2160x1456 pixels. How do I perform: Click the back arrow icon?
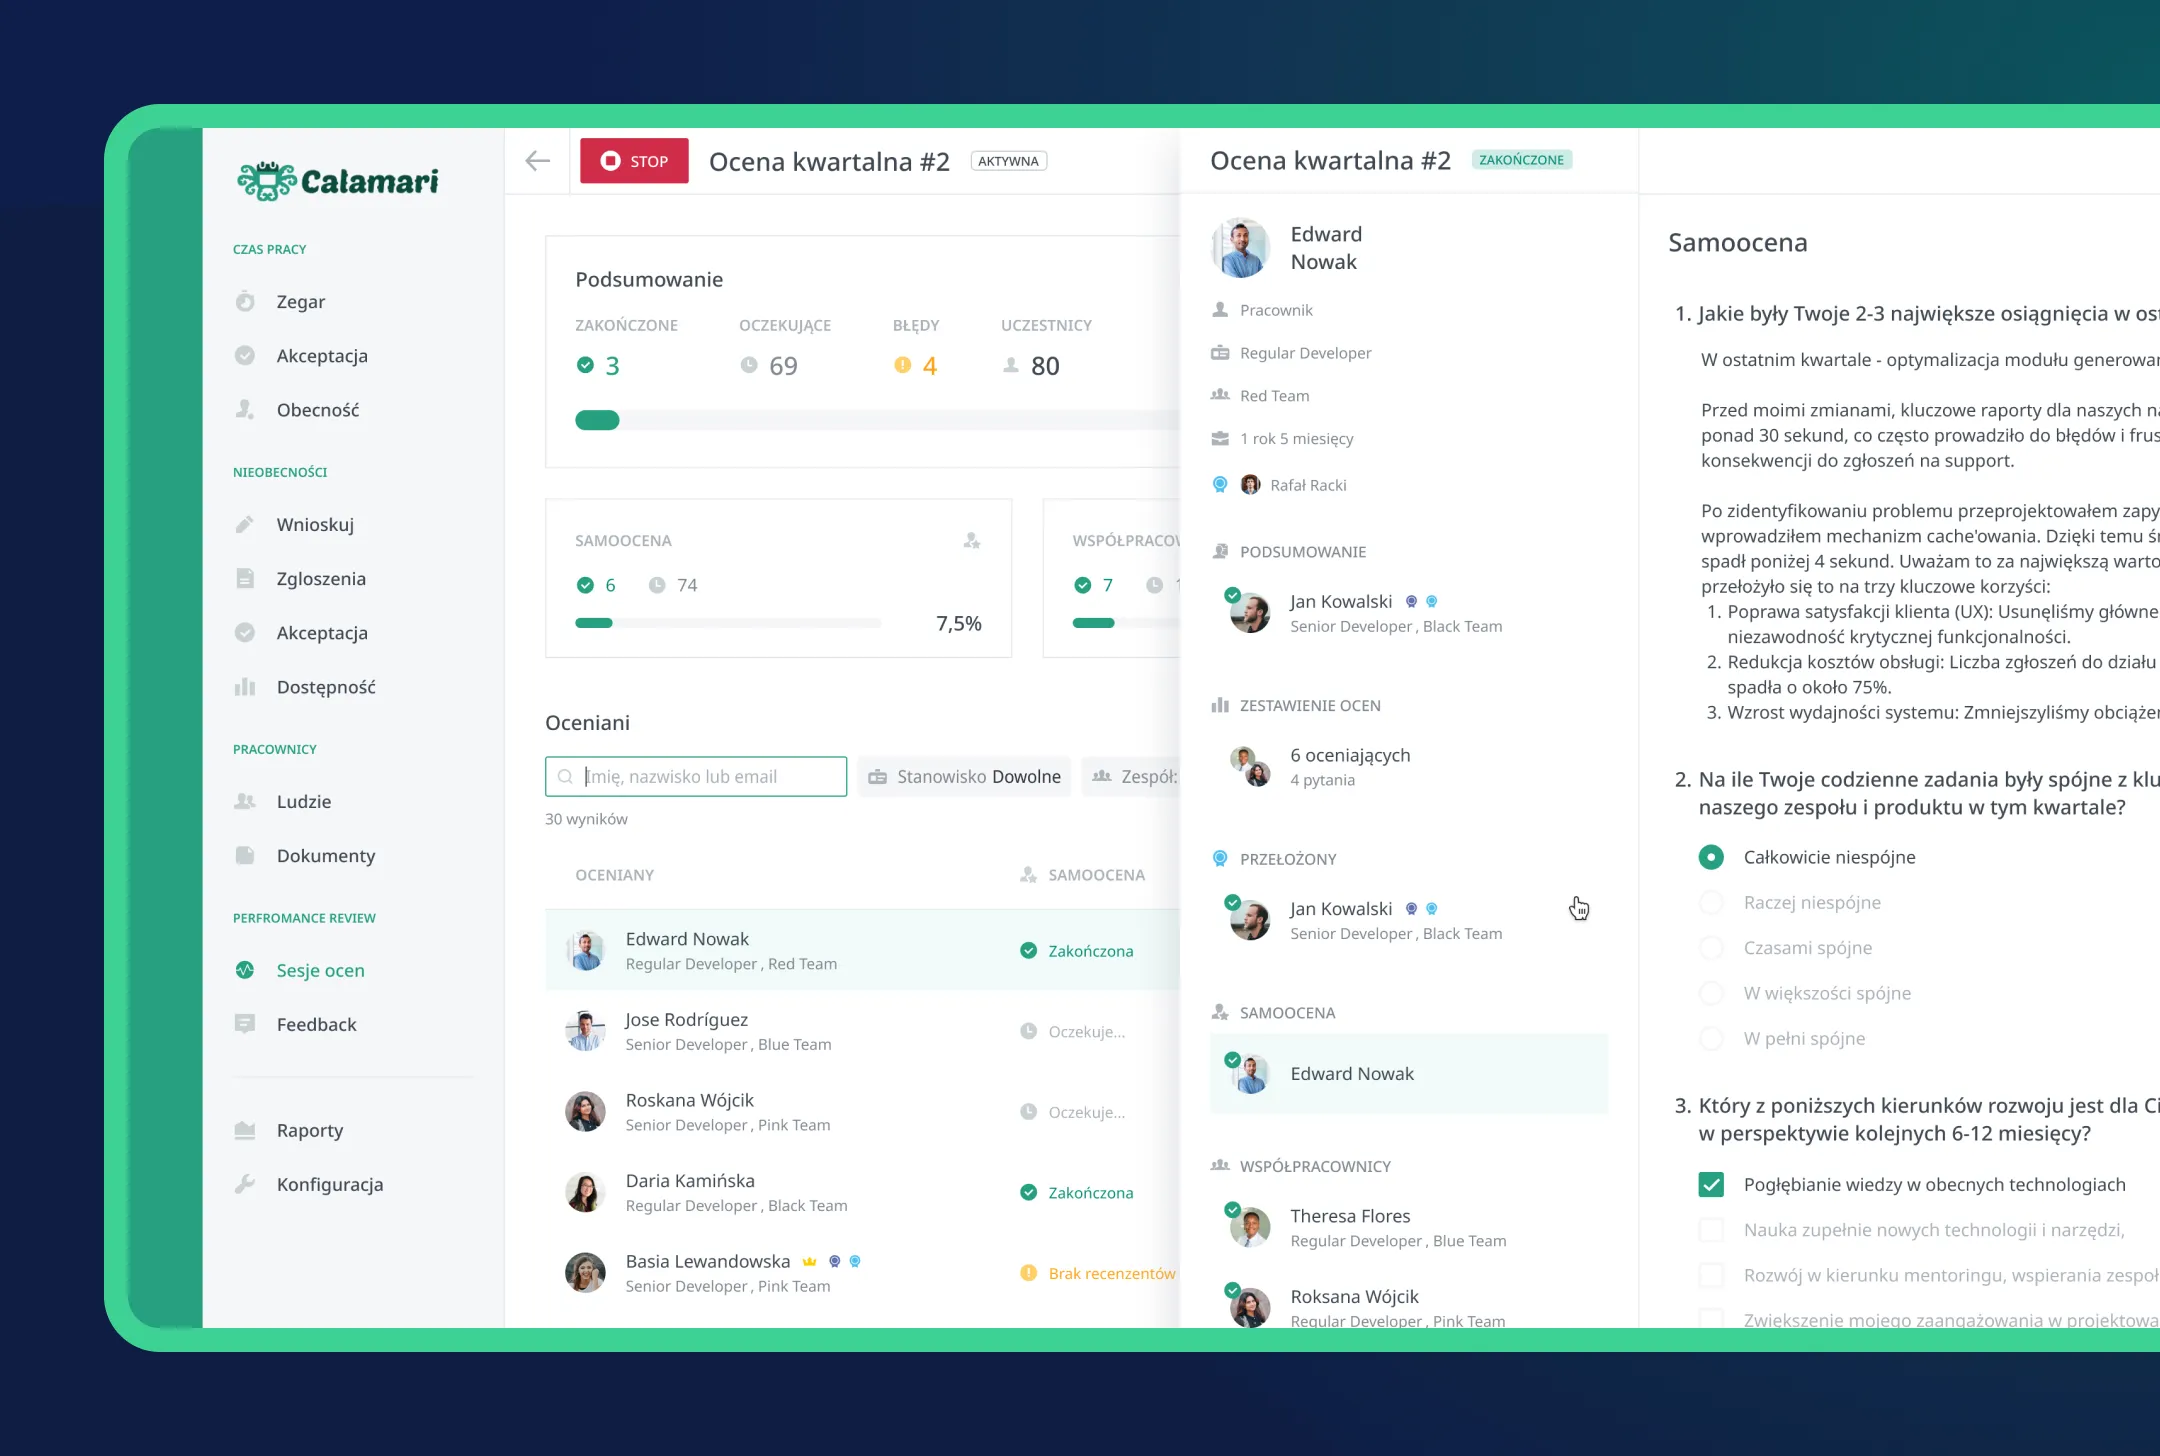(537, 161)
